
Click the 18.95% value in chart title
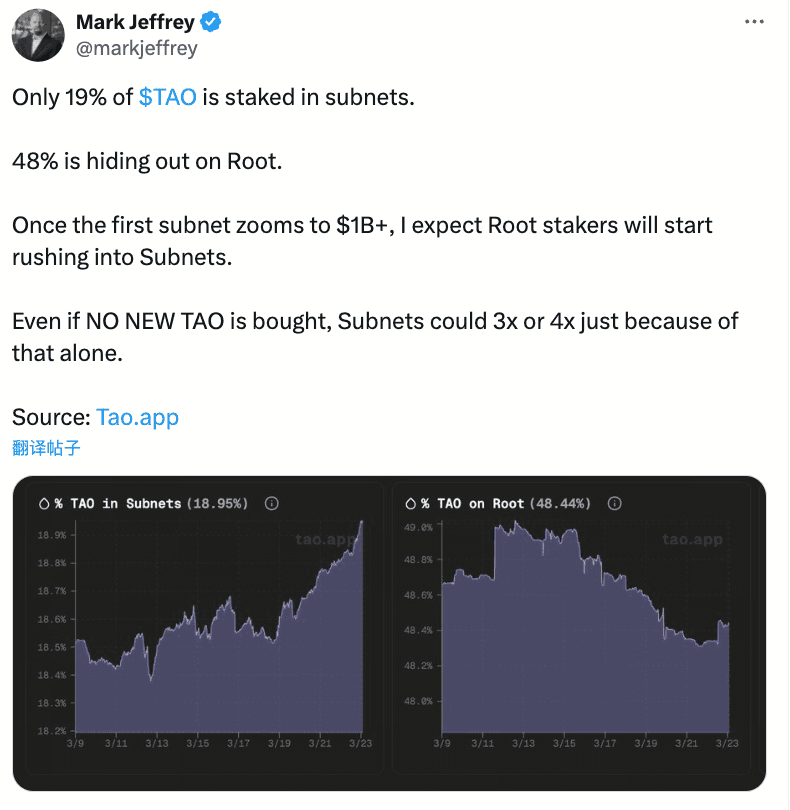point(217,503)
